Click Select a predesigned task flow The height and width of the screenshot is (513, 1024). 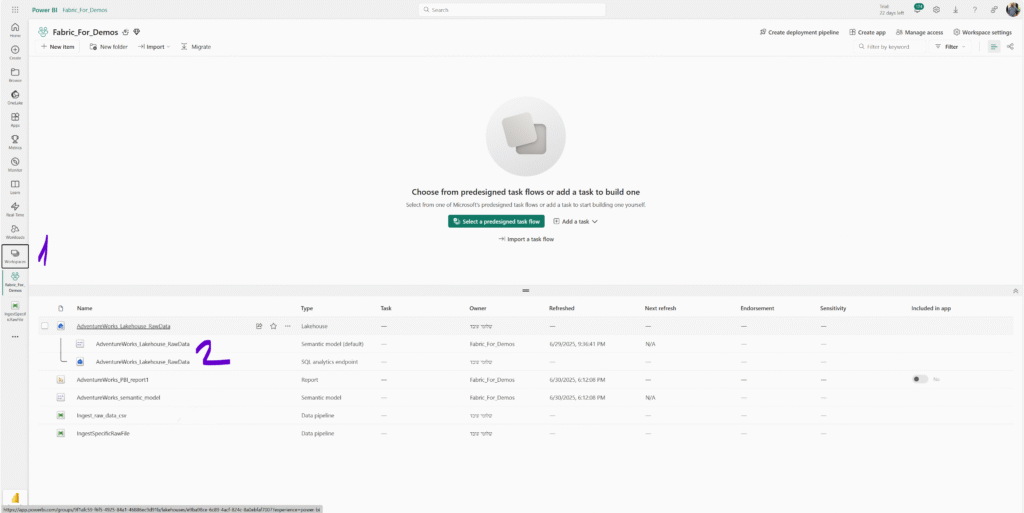coord(496,222)
